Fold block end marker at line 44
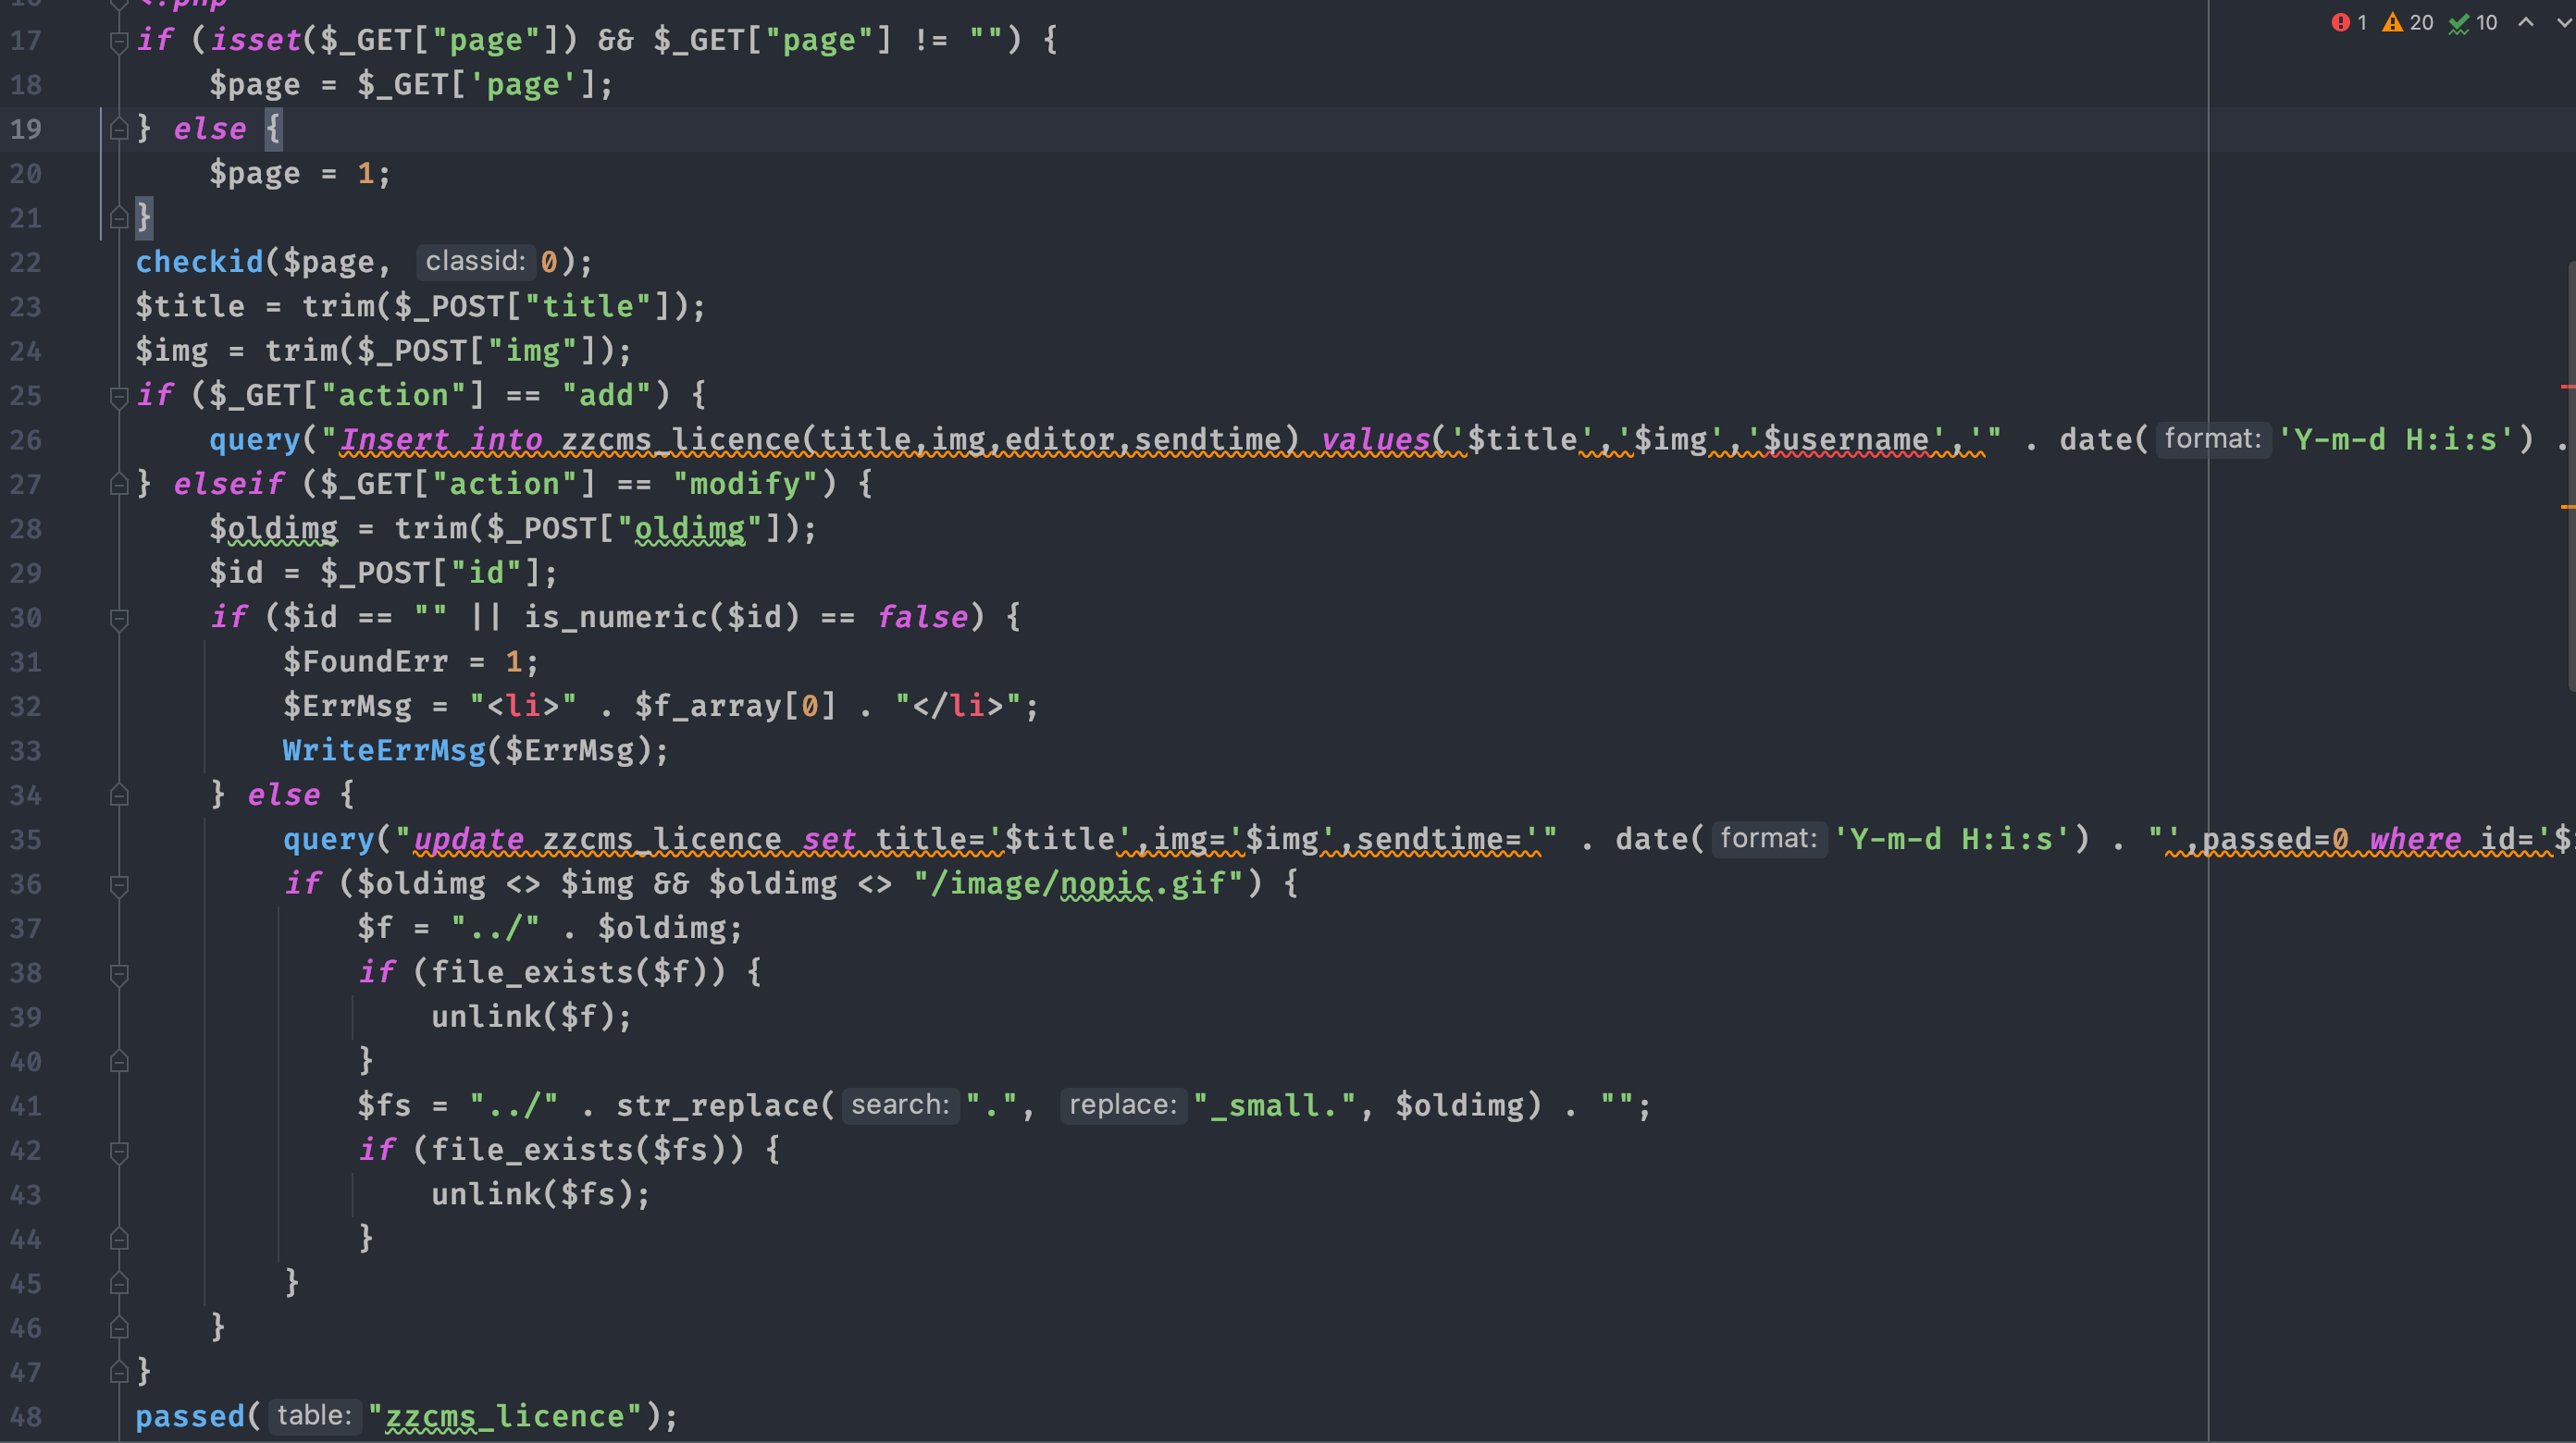This screenshot has width=2576, height=1443. pos(118,1239)
